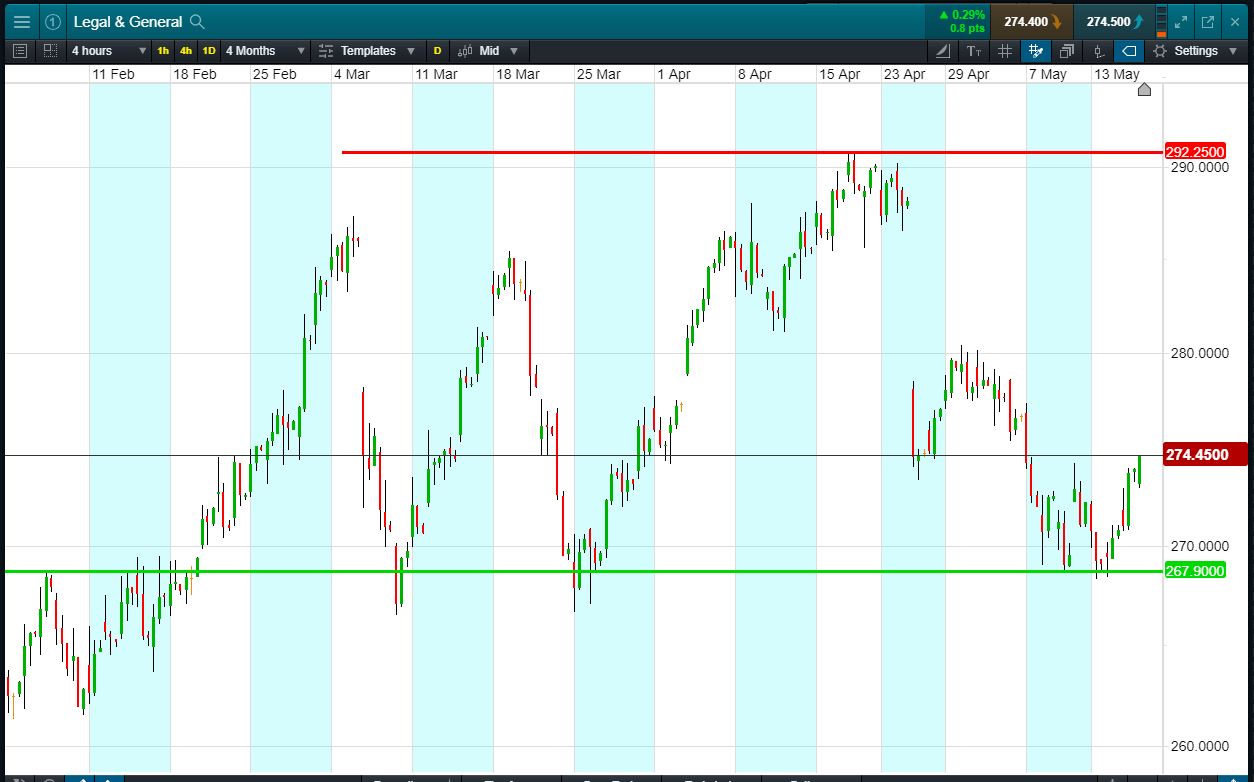The height and width of the screenshot is (782, 1254).
Task: Click the red 292.2500 resistance label
Action: click(1195, 152)
